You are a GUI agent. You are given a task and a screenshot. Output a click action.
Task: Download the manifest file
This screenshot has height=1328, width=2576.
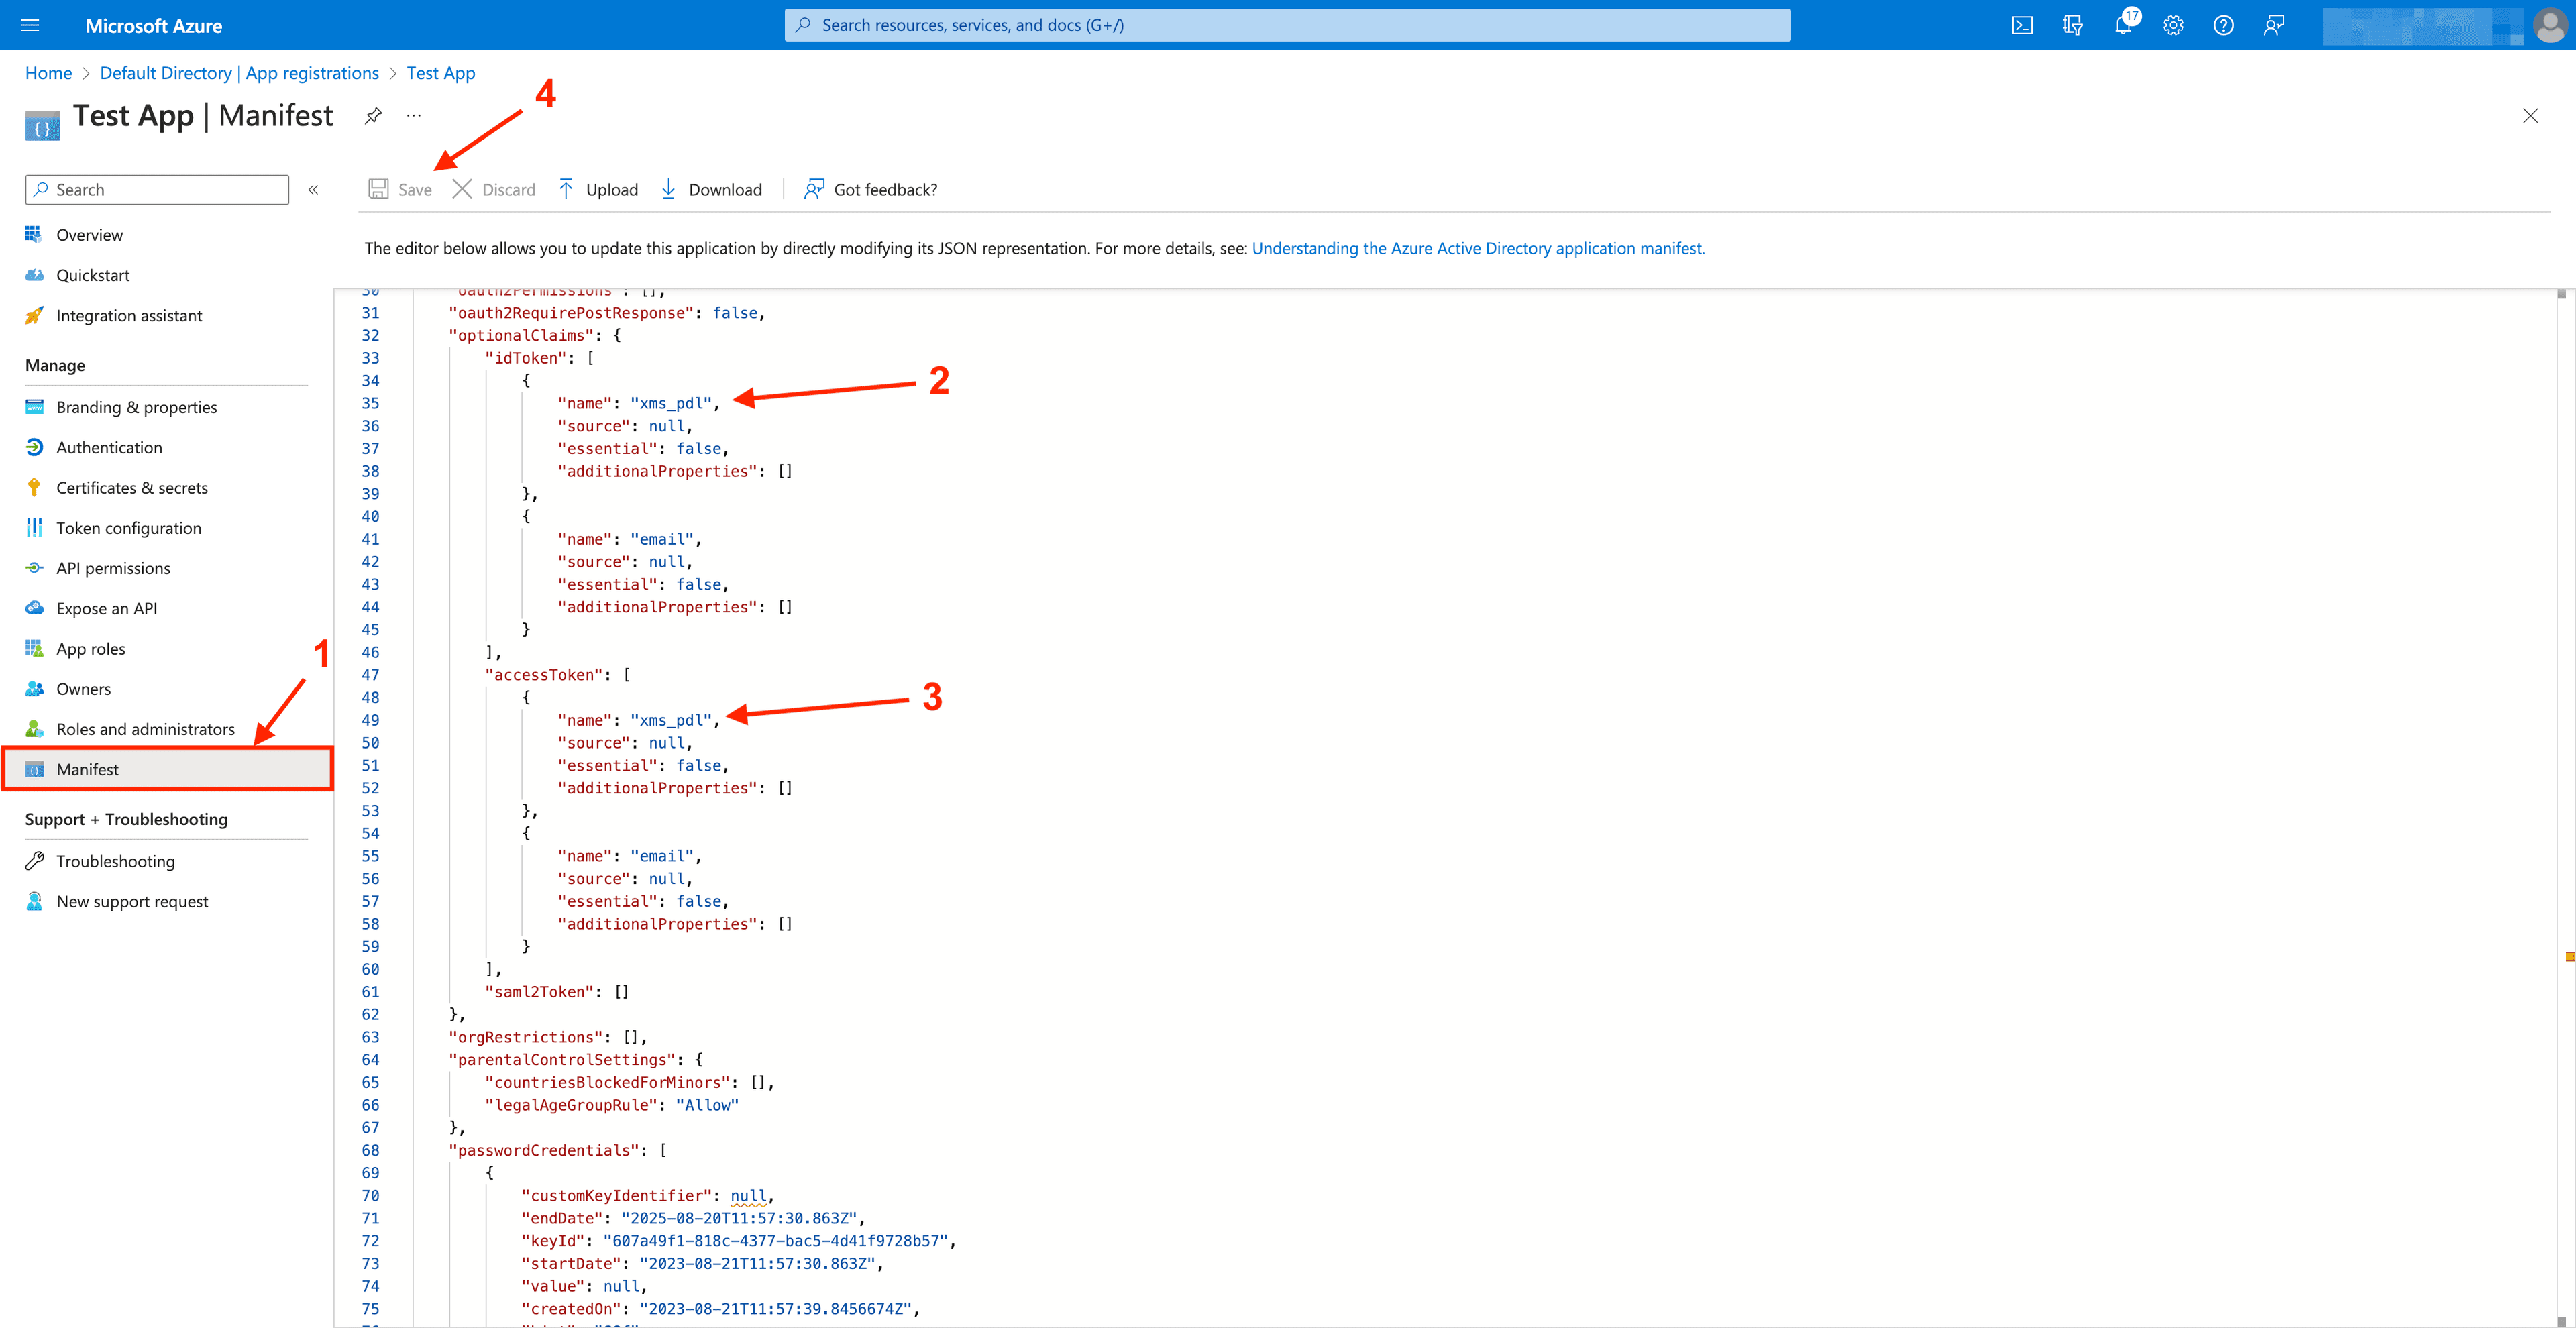click(711, 190)
